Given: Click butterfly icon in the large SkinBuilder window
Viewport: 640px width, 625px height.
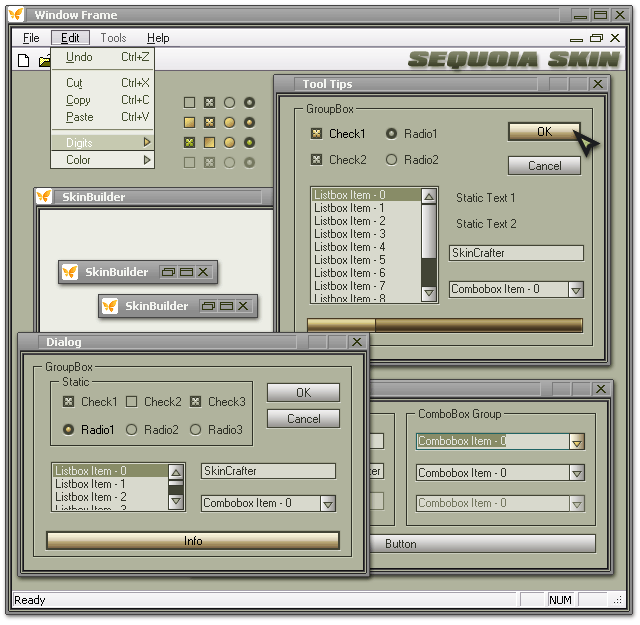Looking at the screenshot, I should [44, 197].
